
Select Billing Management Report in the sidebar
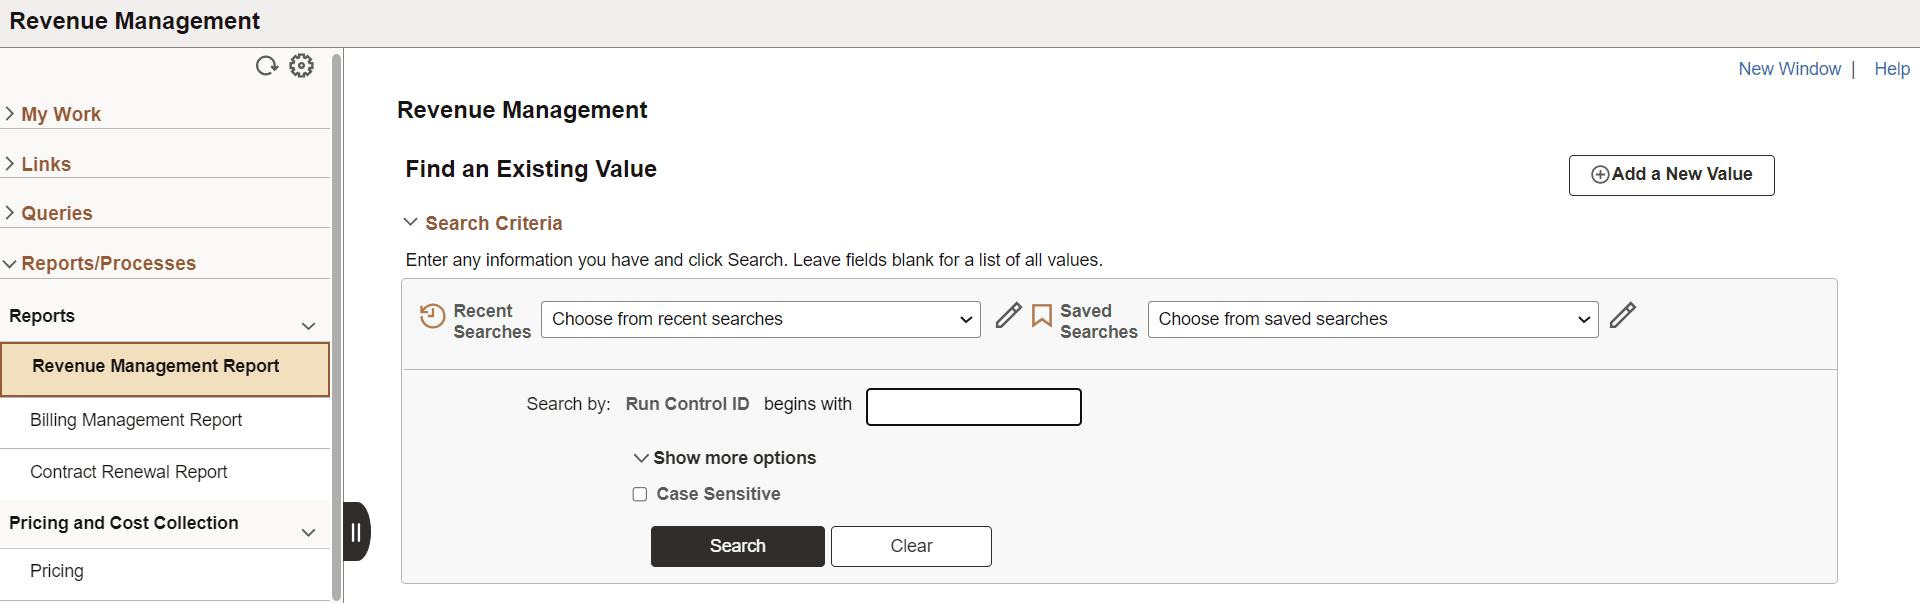coord(136,420)
